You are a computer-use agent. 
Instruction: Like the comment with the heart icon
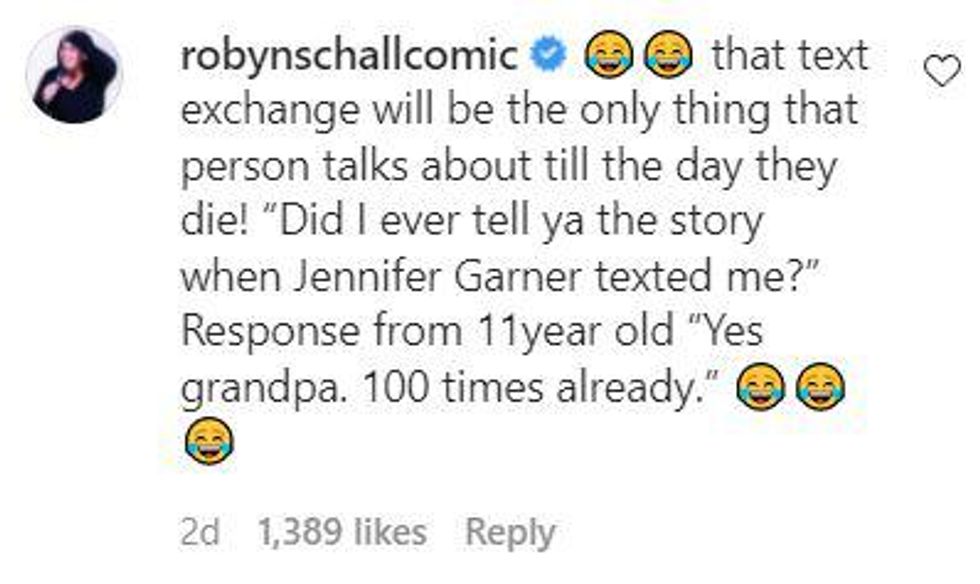tap(942, 70)
